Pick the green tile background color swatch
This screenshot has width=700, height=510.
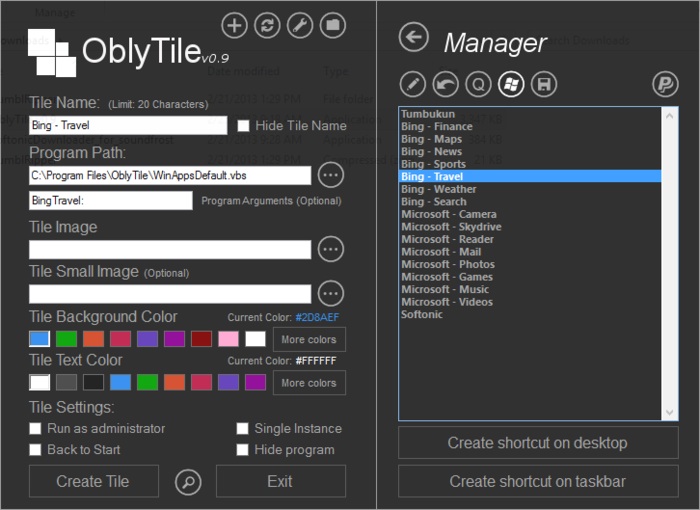(x=66, y=339)
